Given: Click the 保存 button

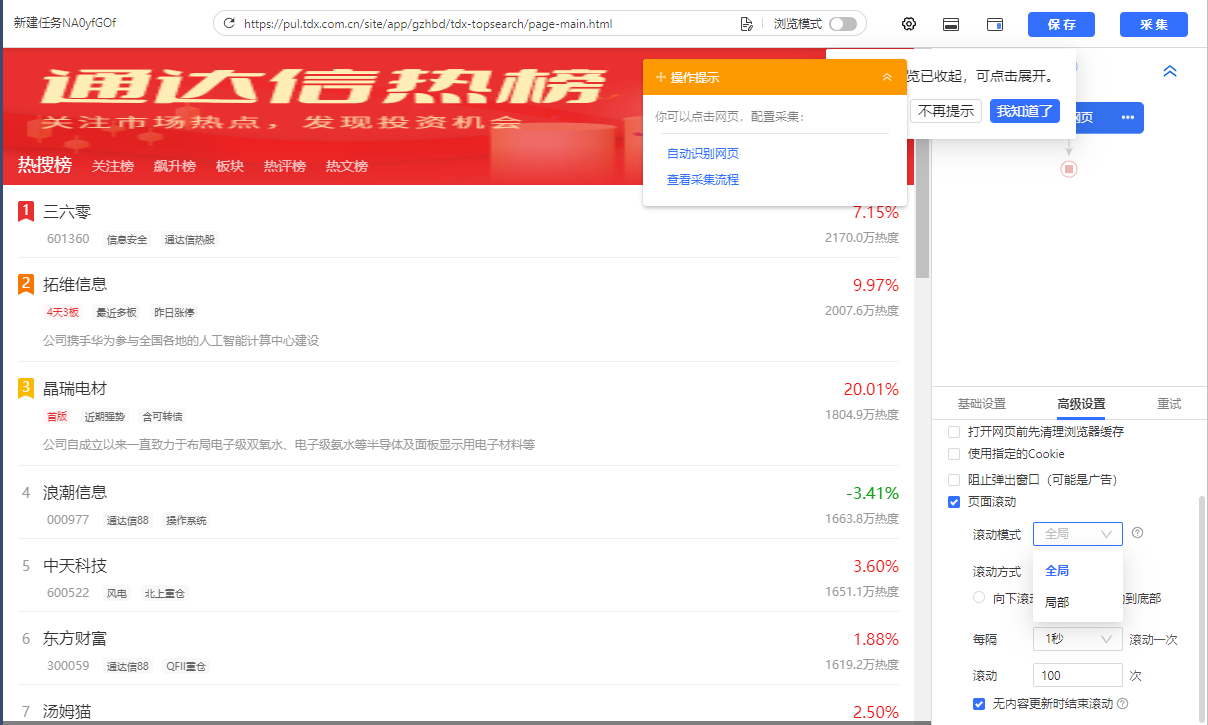Looking at the screenshot, I should point(1062,25).
